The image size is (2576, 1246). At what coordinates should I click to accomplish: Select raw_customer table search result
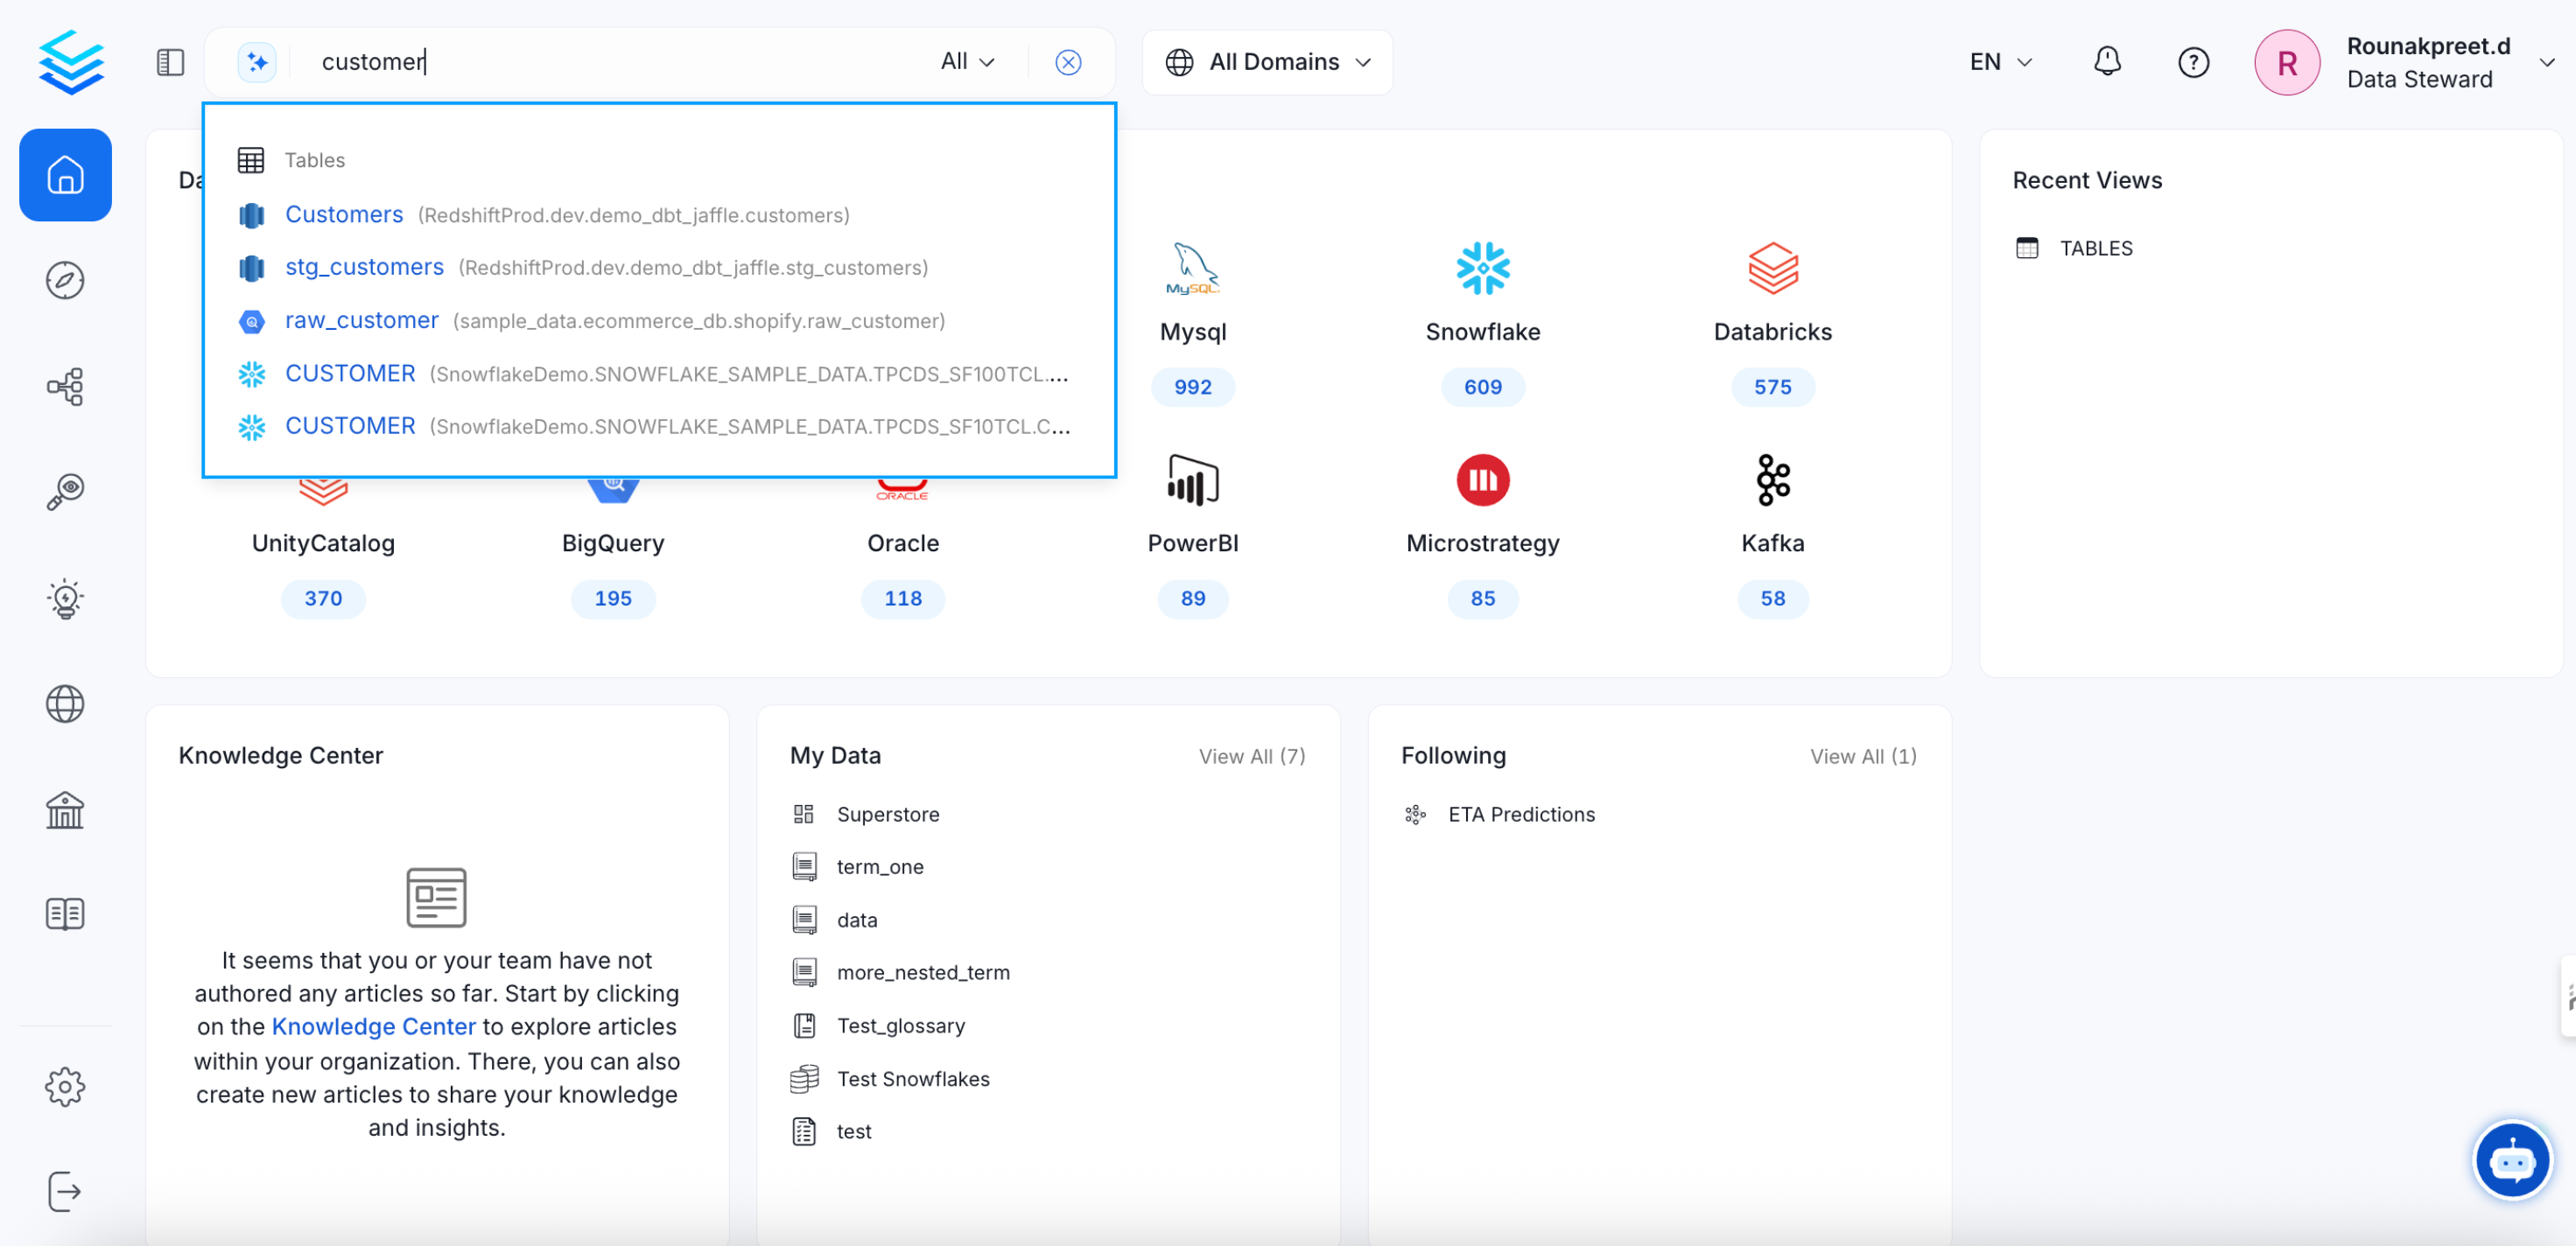[x=361, y=320]
